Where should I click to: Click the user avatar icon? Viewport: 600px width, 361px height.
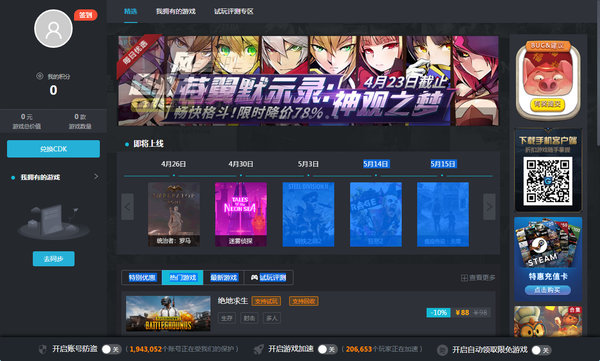click(53, 29)
